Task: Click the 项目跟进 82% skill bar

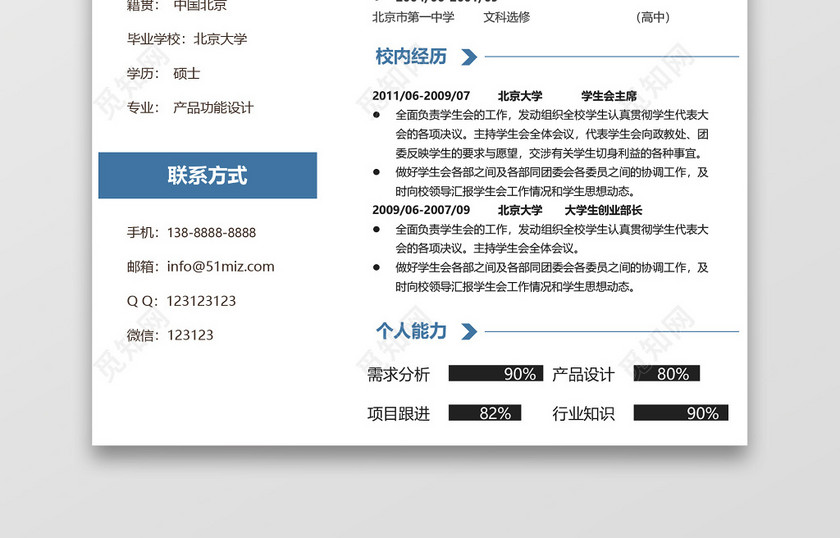Action: (x=485, y=413)
